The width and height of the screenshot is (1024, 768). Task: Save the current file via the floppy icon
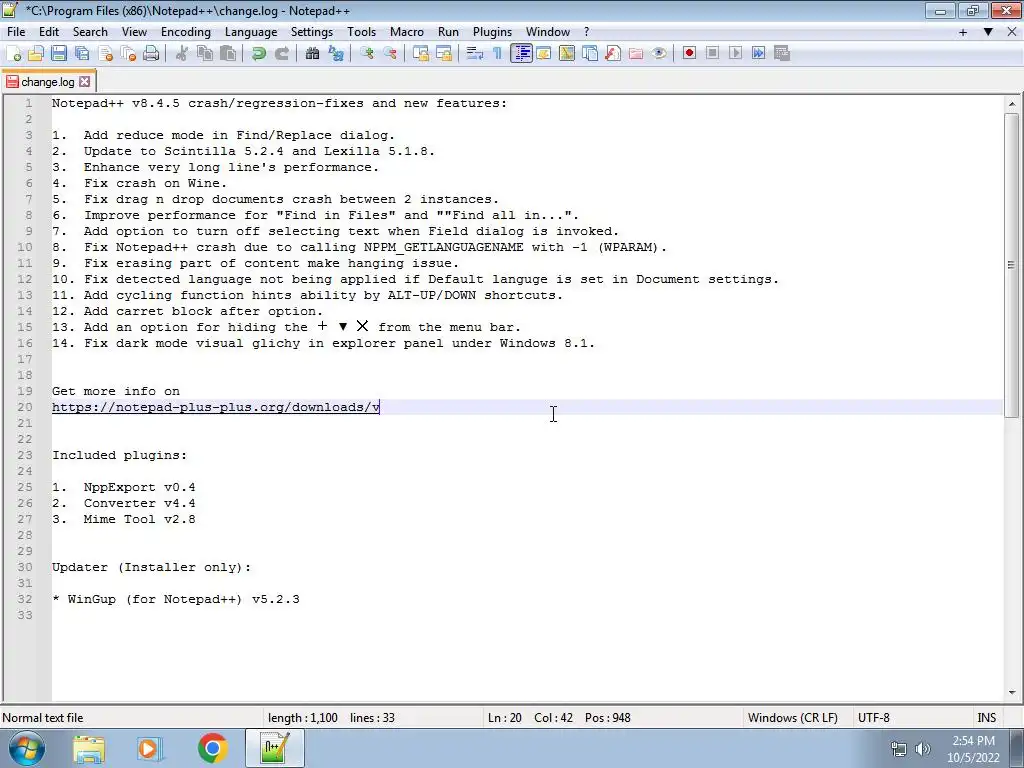click(x=59, y=54)
